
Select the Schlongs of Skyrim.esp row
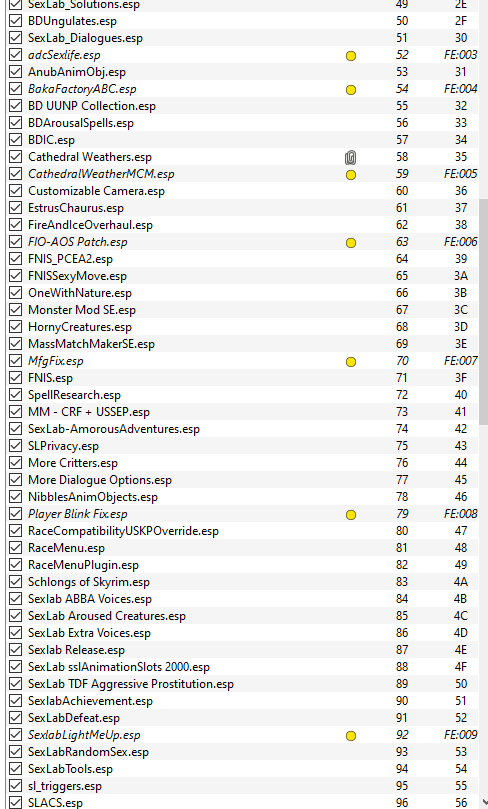(x=242, y=582)
